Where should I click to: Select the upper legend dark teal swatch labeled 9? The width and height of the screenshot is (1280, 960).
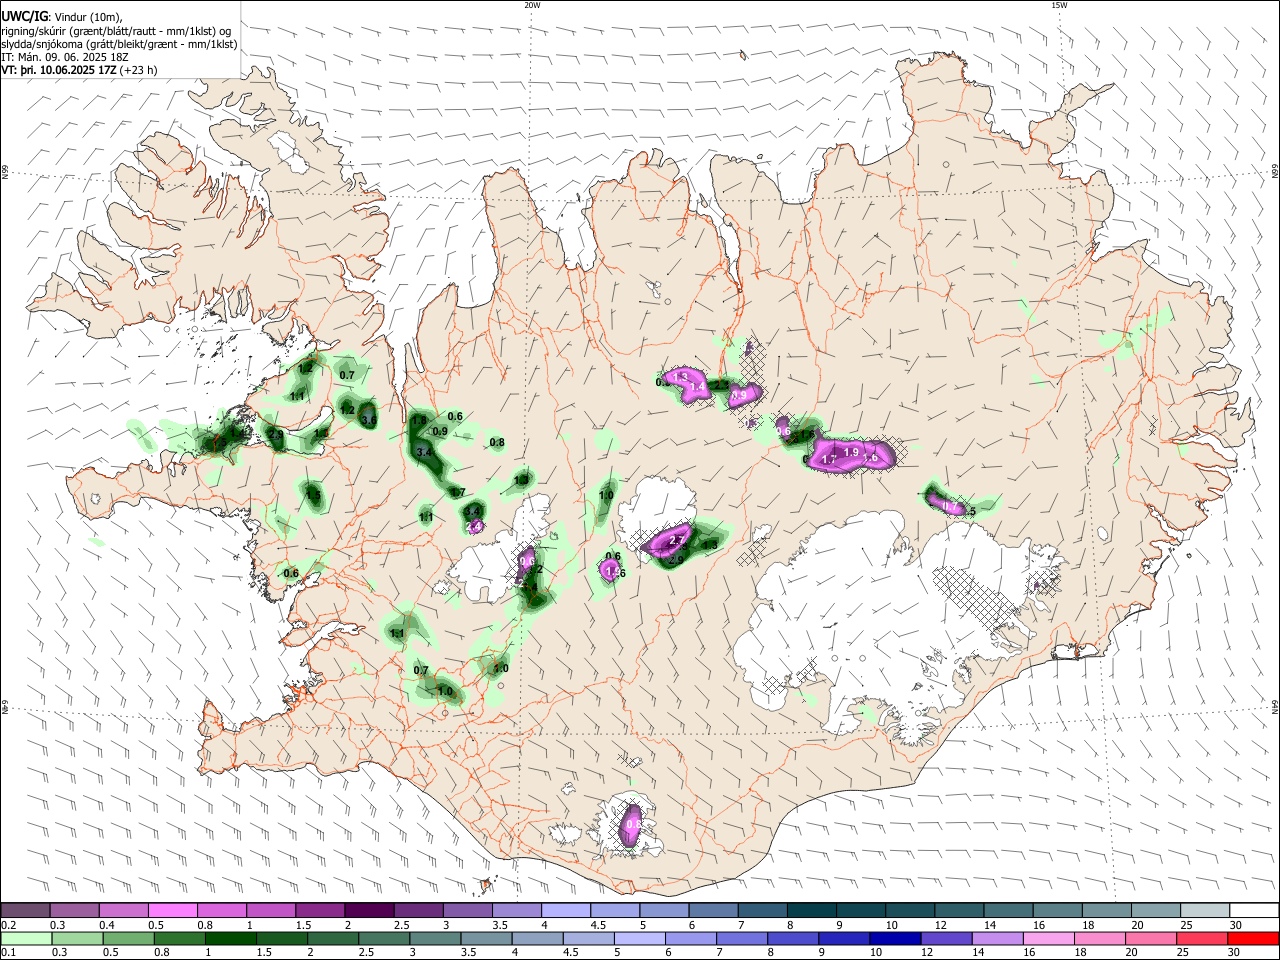pyautogui.click(x=861, y=910)
